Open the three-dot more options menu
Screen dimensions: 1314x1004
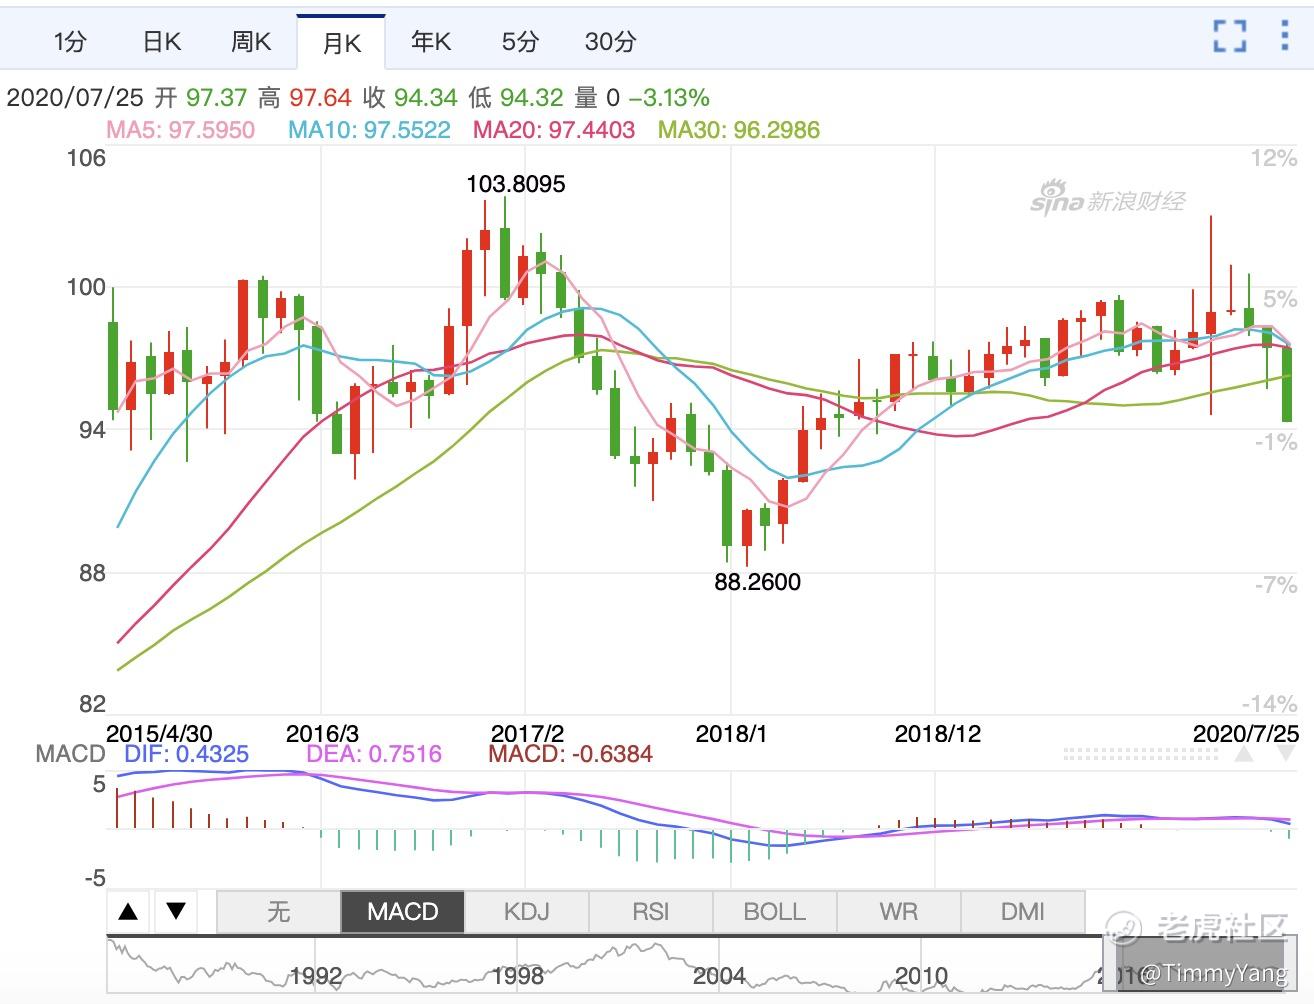(1285, 36)
